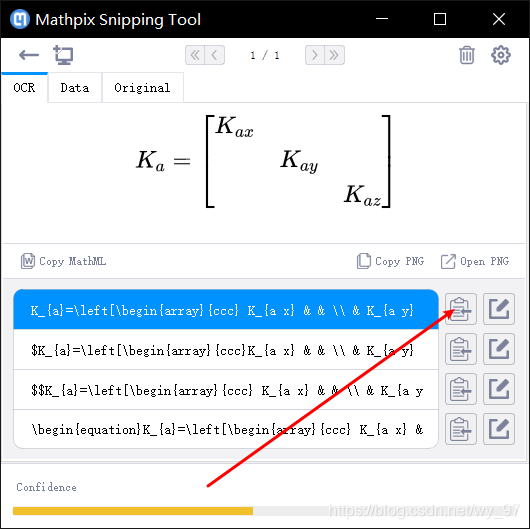Viewport: 530px width, 529px height.
Task: Select the double-dollar $$K_{a} LaTeX row
Action: [226, 390]
